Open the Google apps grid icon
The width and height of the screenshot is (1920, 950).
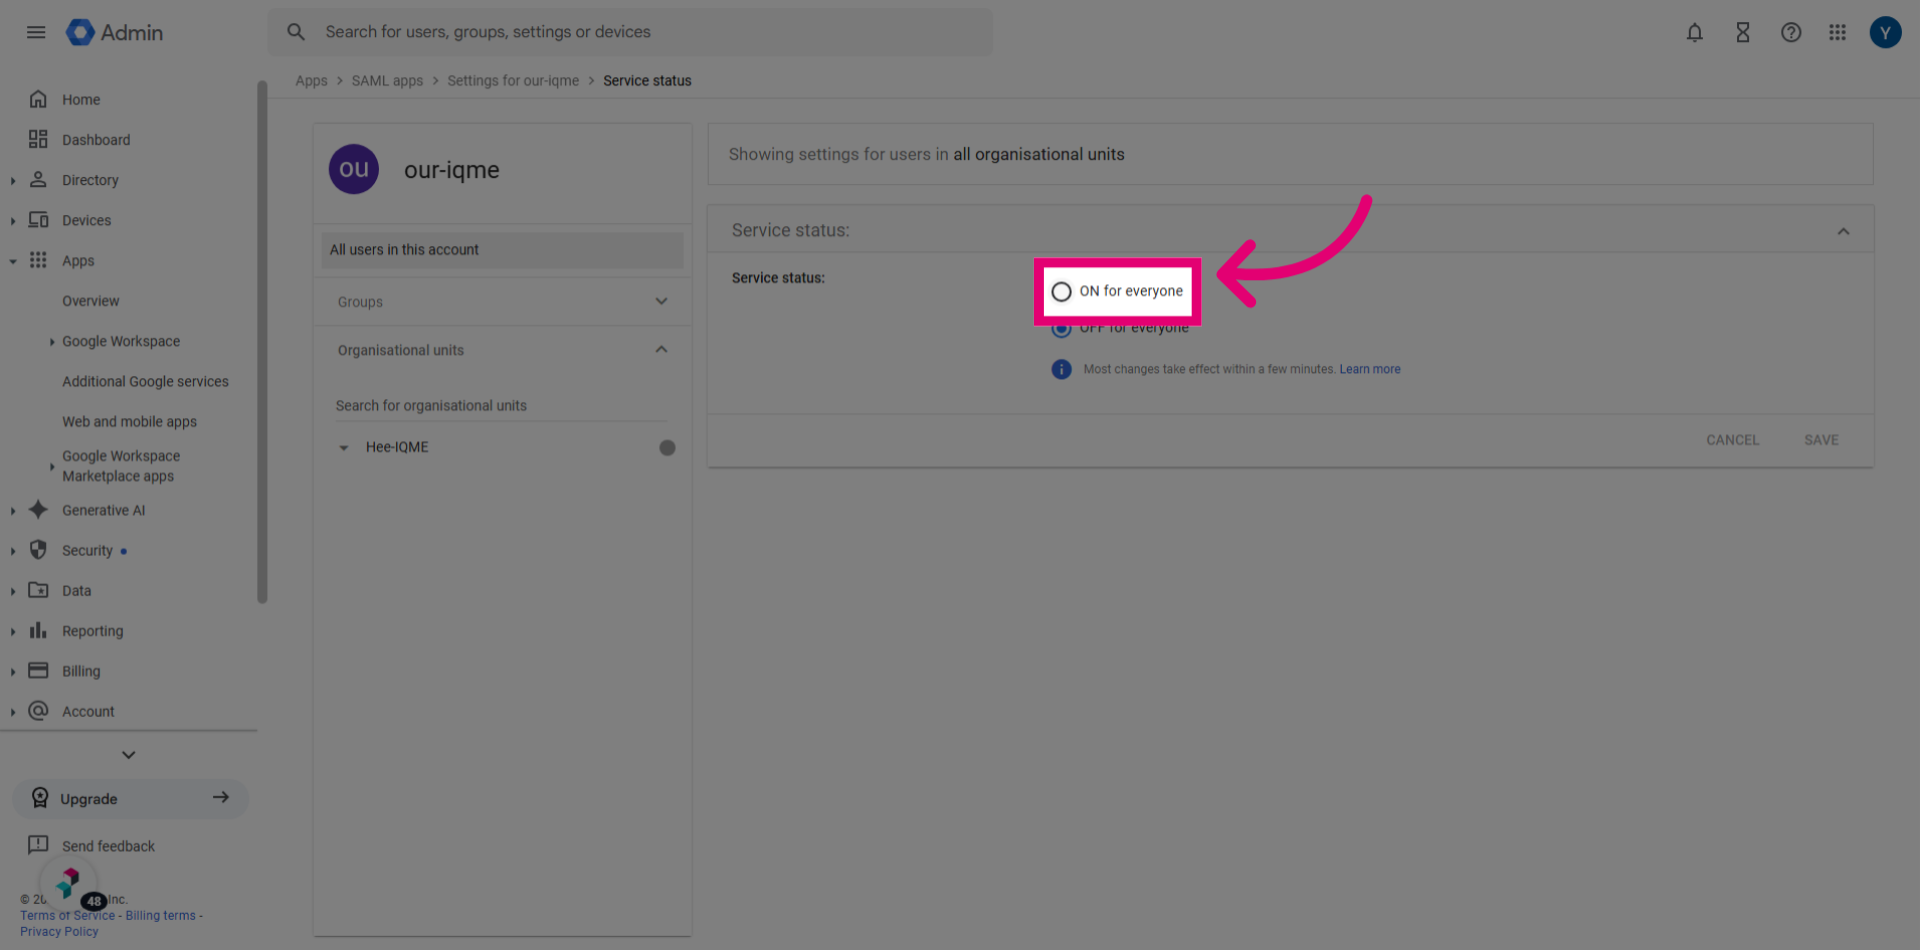[x=1837, y=32]
